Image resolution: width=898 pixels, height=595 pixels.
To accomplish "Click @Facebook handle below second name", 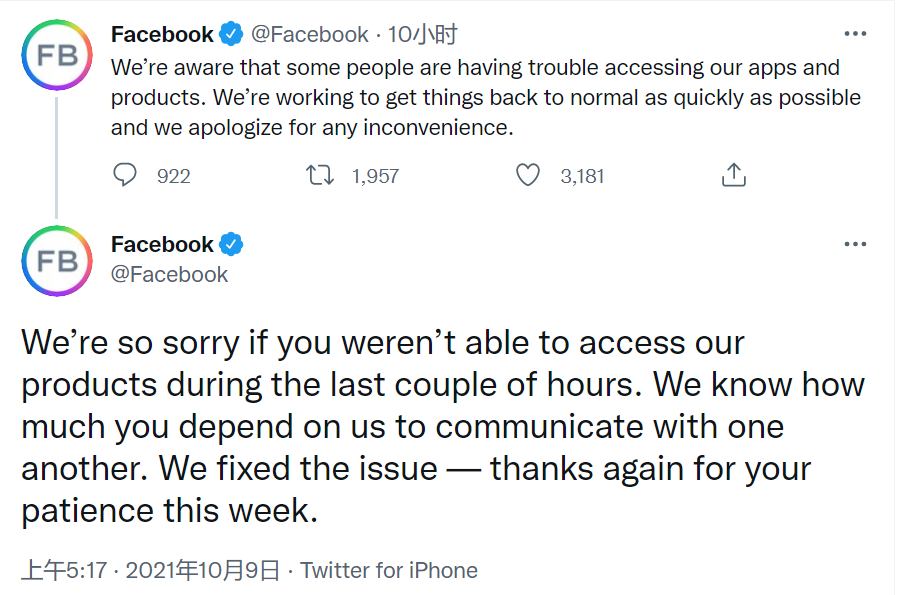I will click(x=170, y=274).
